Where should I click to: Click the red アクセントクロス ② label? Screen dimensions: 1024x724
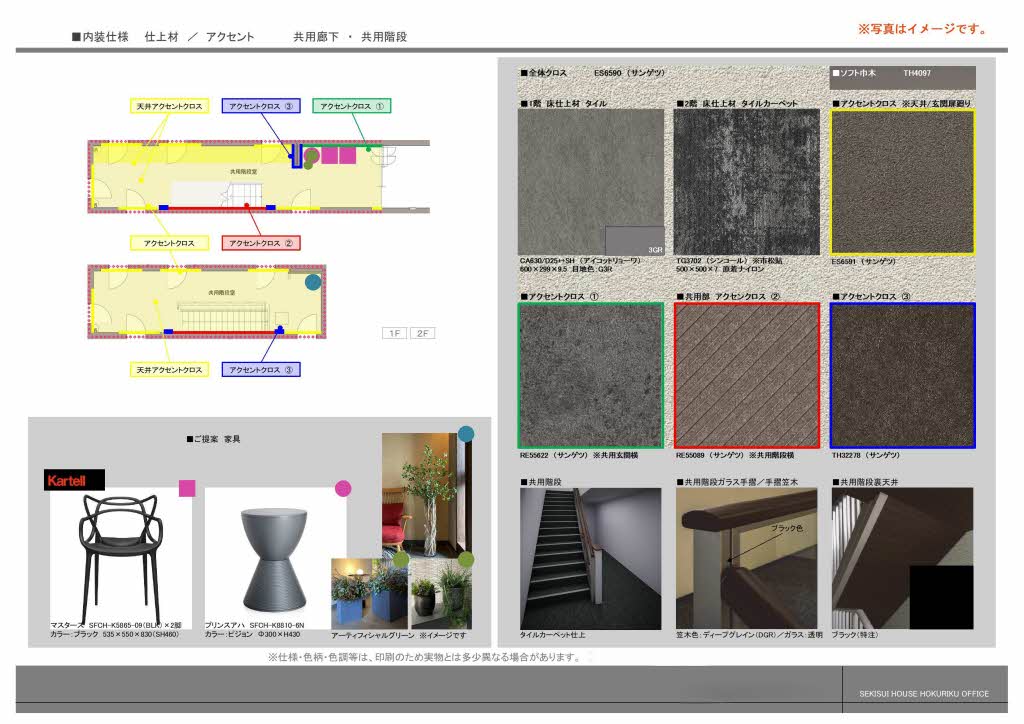pyautogui.click(x=261, y=243)
